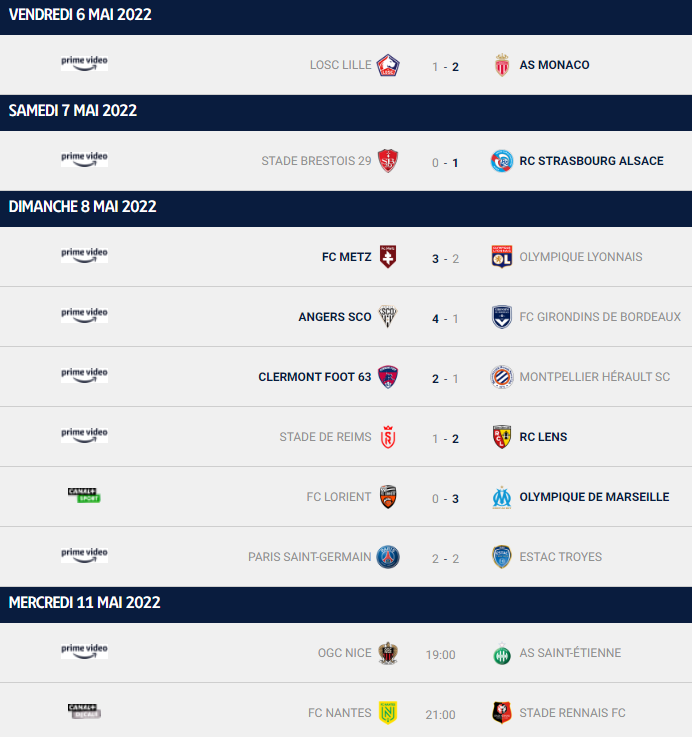Click the Canal+ Sport broadcaster logo
The width and height of the screenshot is (692, 737).
tap(84, 495)
